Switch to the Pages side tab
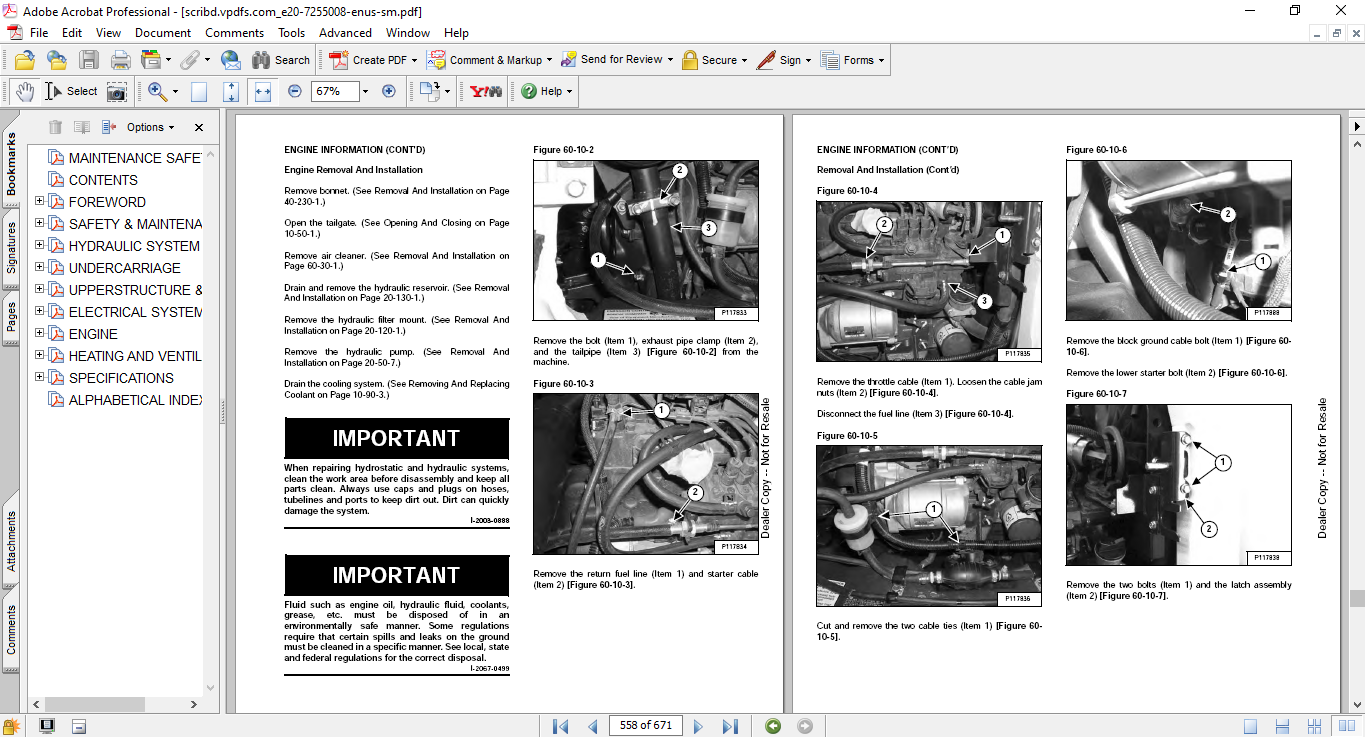 coord(11,315)
